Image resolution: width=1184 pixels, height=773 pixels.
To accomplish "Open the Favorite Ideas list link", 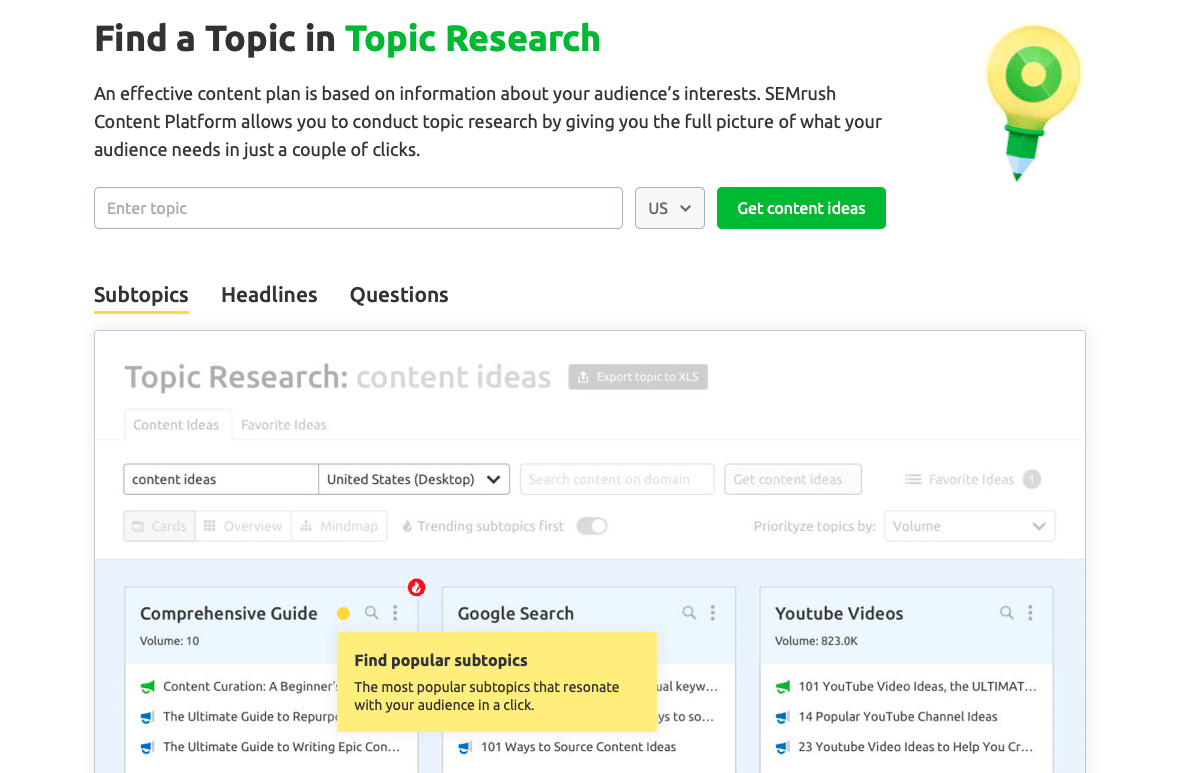I will pyautogui.click(x=960, y=479).
